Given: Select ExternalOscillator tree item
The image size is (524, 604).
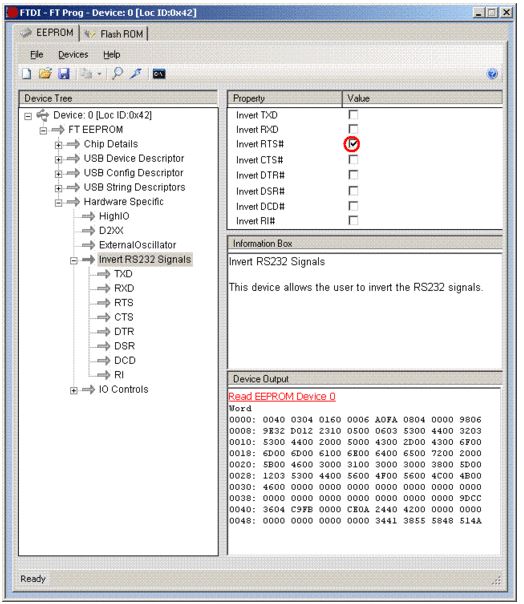Looking at the screenshot, I should pos(138,245).
